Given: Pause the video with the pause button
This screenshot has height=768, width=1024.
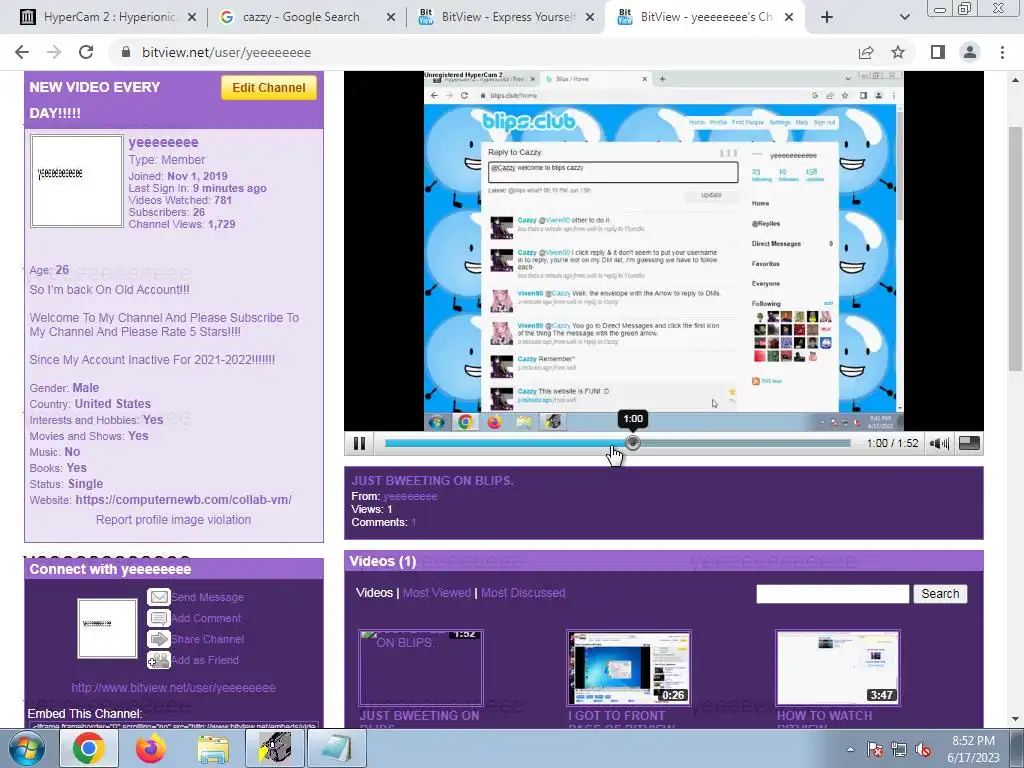Looking at the screenshot, I should pyautogui.click(x=359, y=443).
